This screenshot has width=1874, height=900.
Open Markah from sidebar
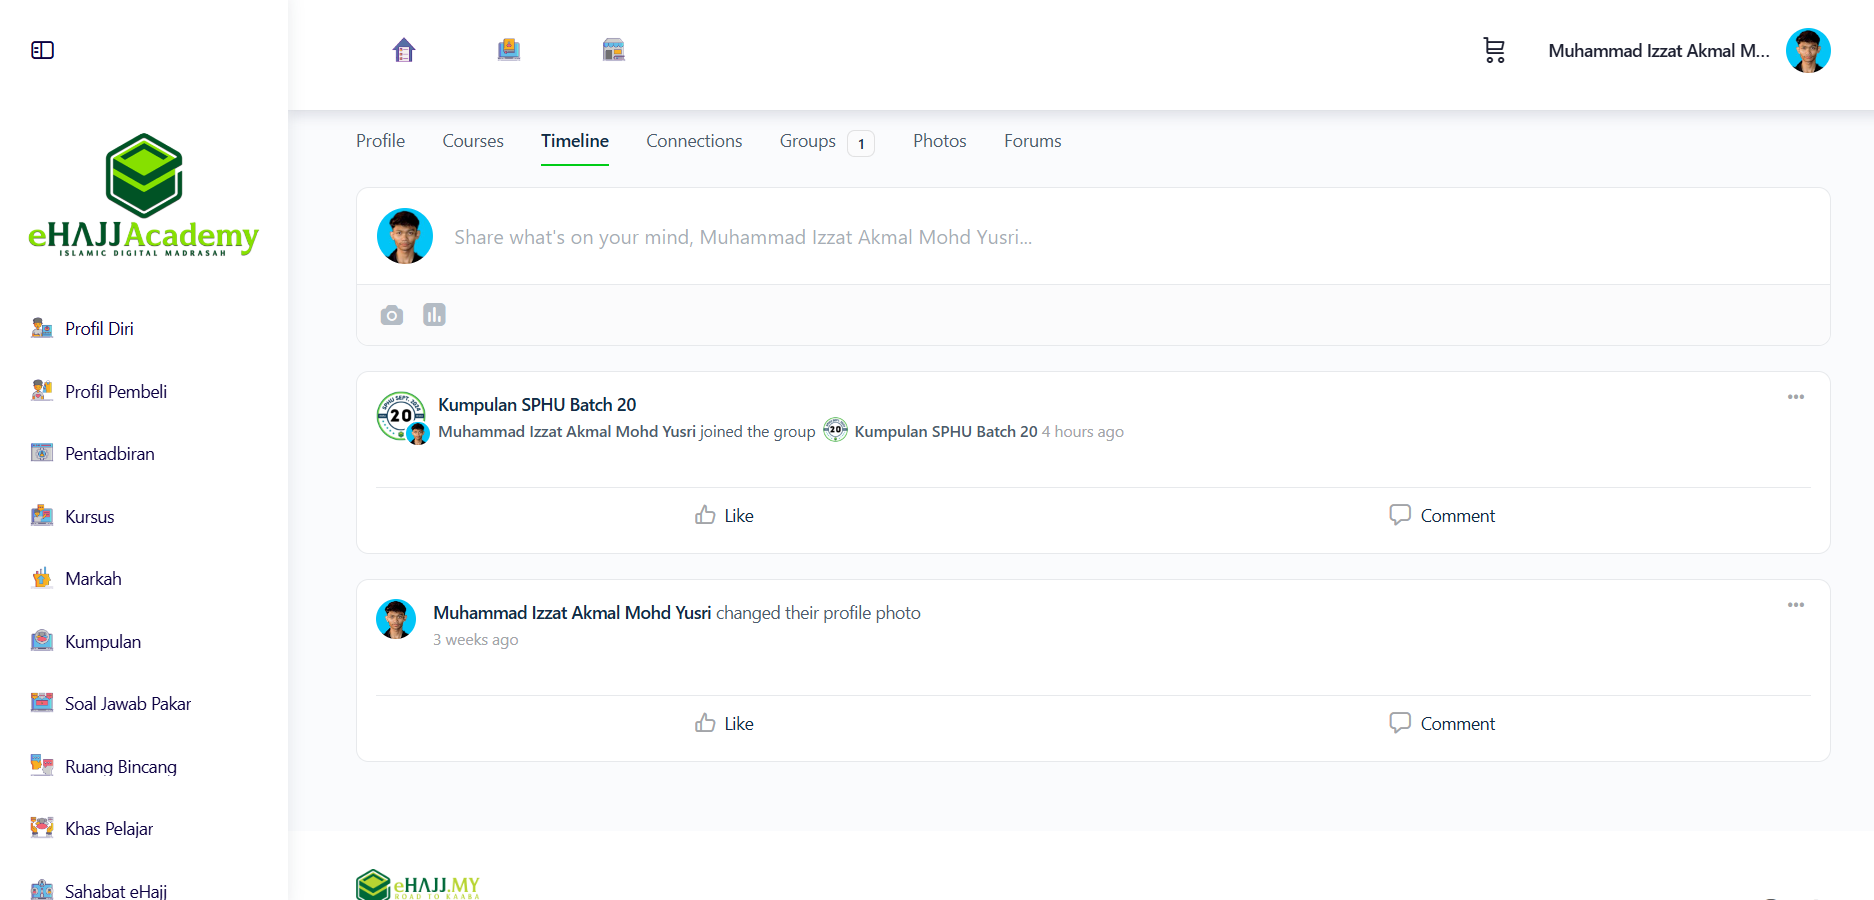[x=93, y=579]
